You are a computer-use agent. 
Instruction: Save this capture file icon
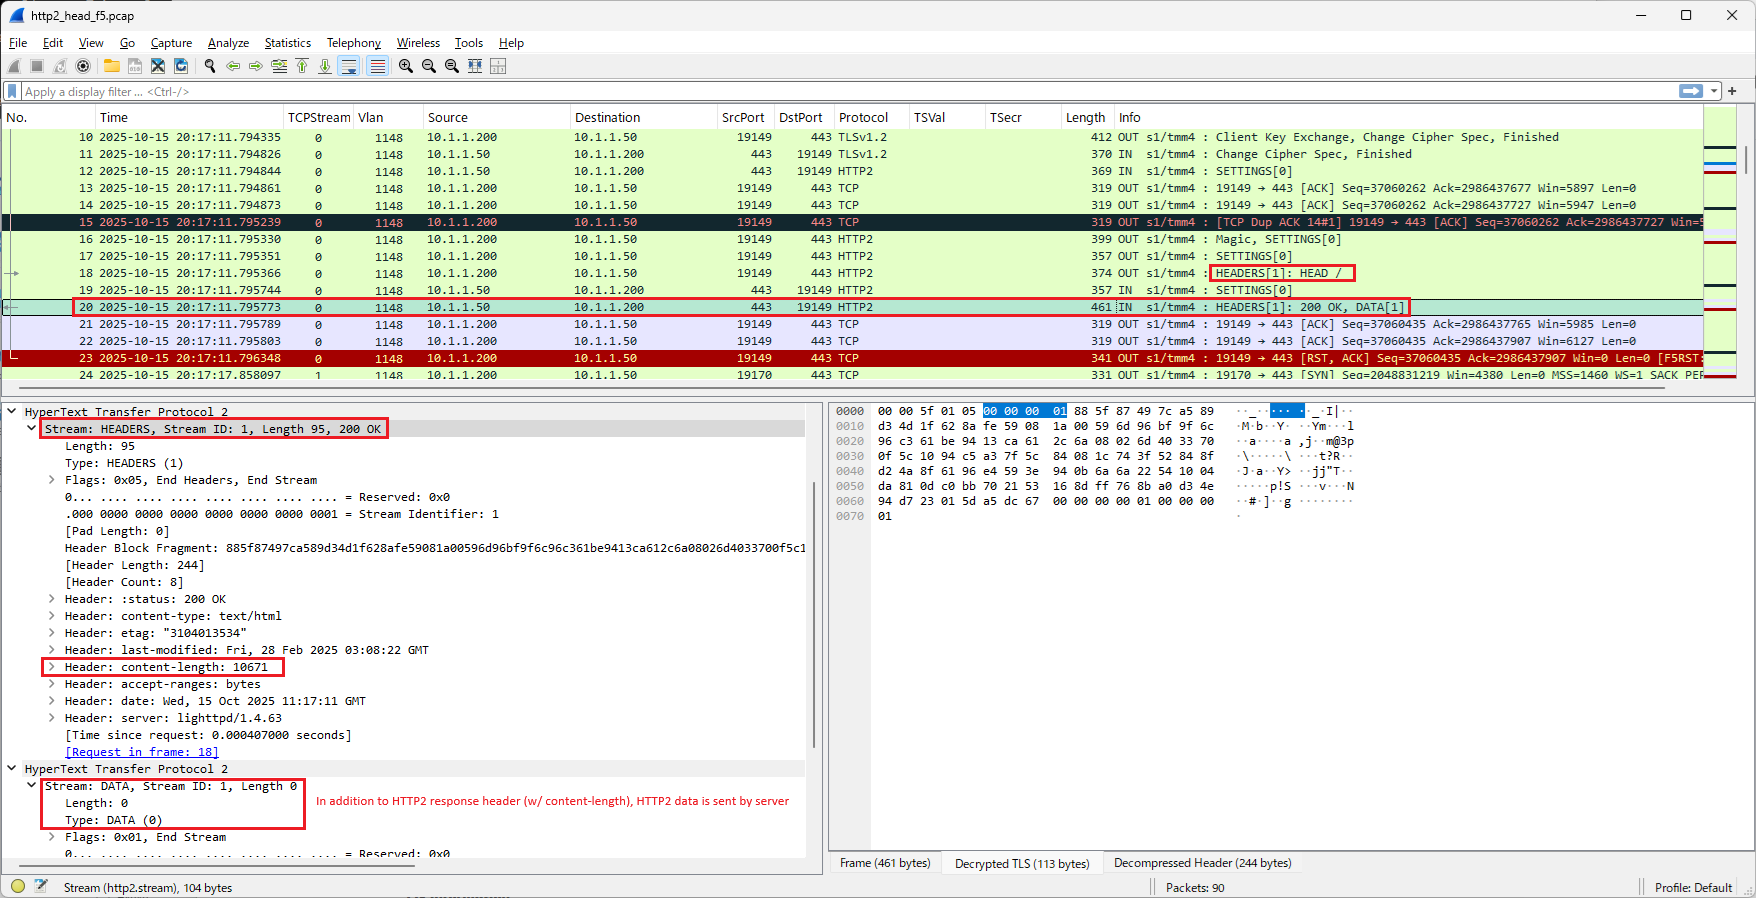134,66
